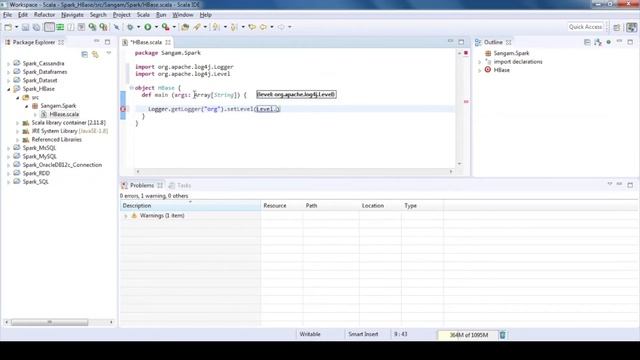This screenshot has height=360, width=640.
Task: Expand import declarations in Outline
Action: point(480,62)
